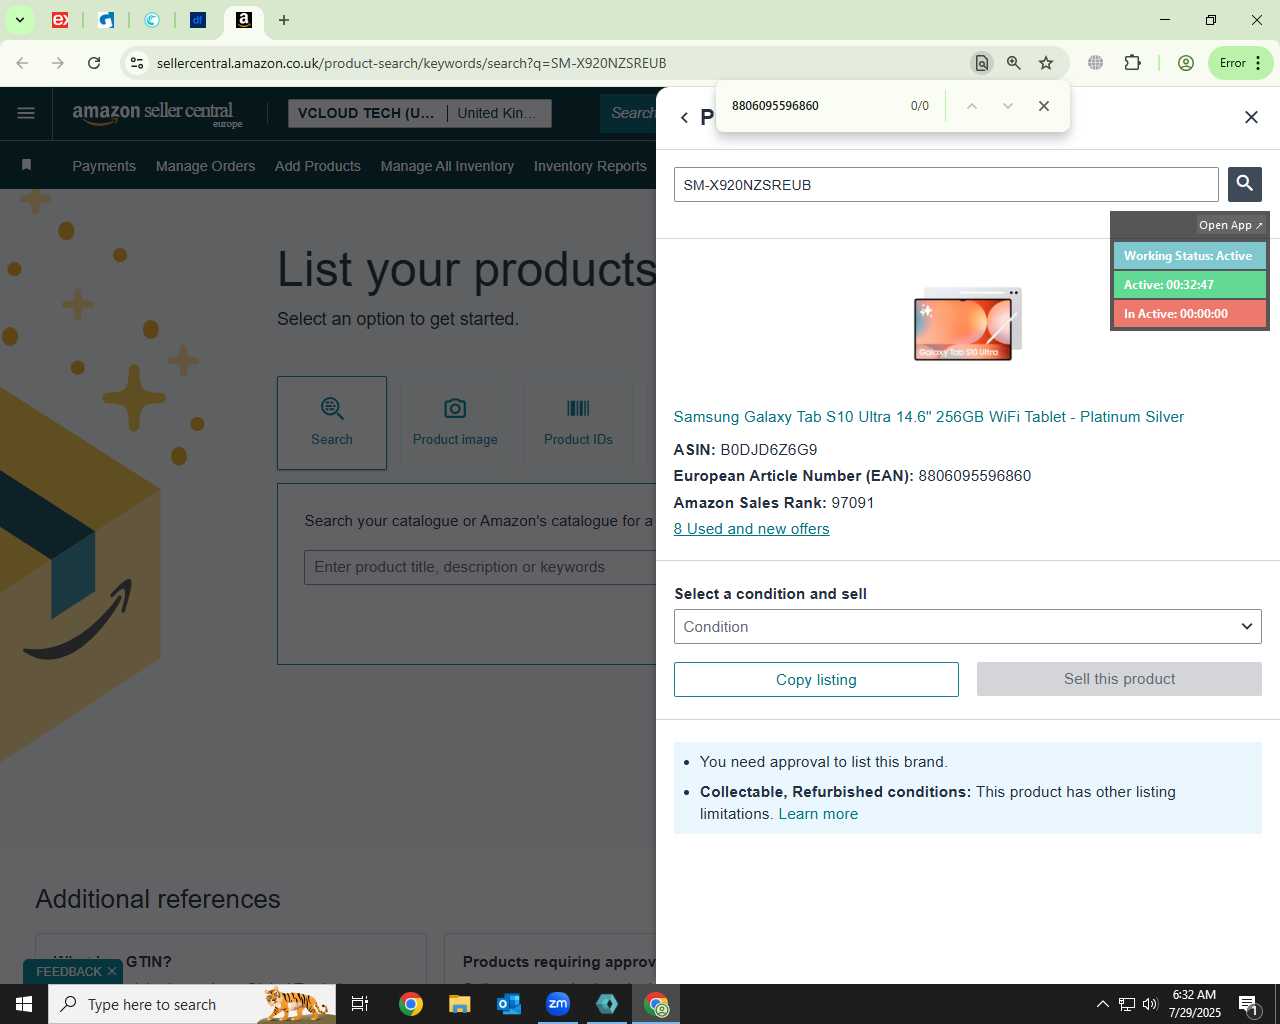Image resolution: width=1280 pixels, height=1024 pixels.
Task: Open a new browser tab
Action: click(x=284, y=20)
